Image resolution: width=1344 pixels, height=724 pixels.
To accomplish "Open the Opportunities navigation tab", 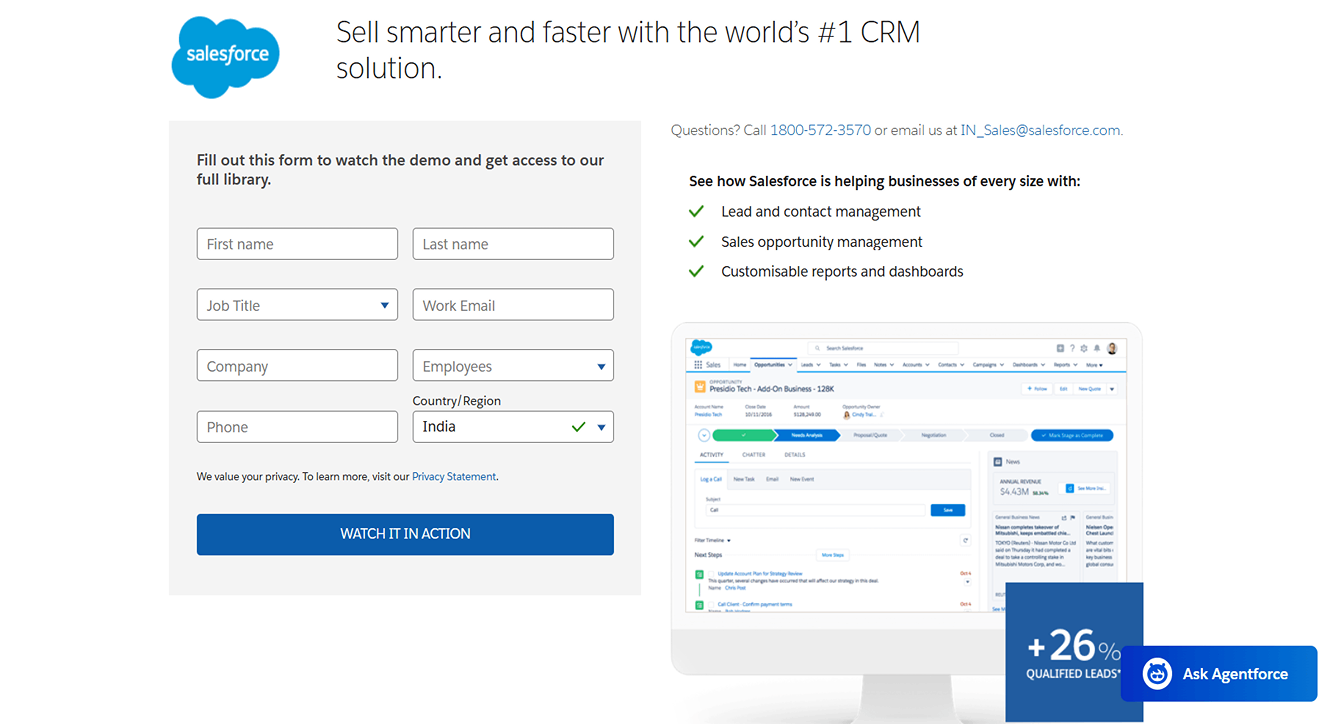I will tap(771, 365).
